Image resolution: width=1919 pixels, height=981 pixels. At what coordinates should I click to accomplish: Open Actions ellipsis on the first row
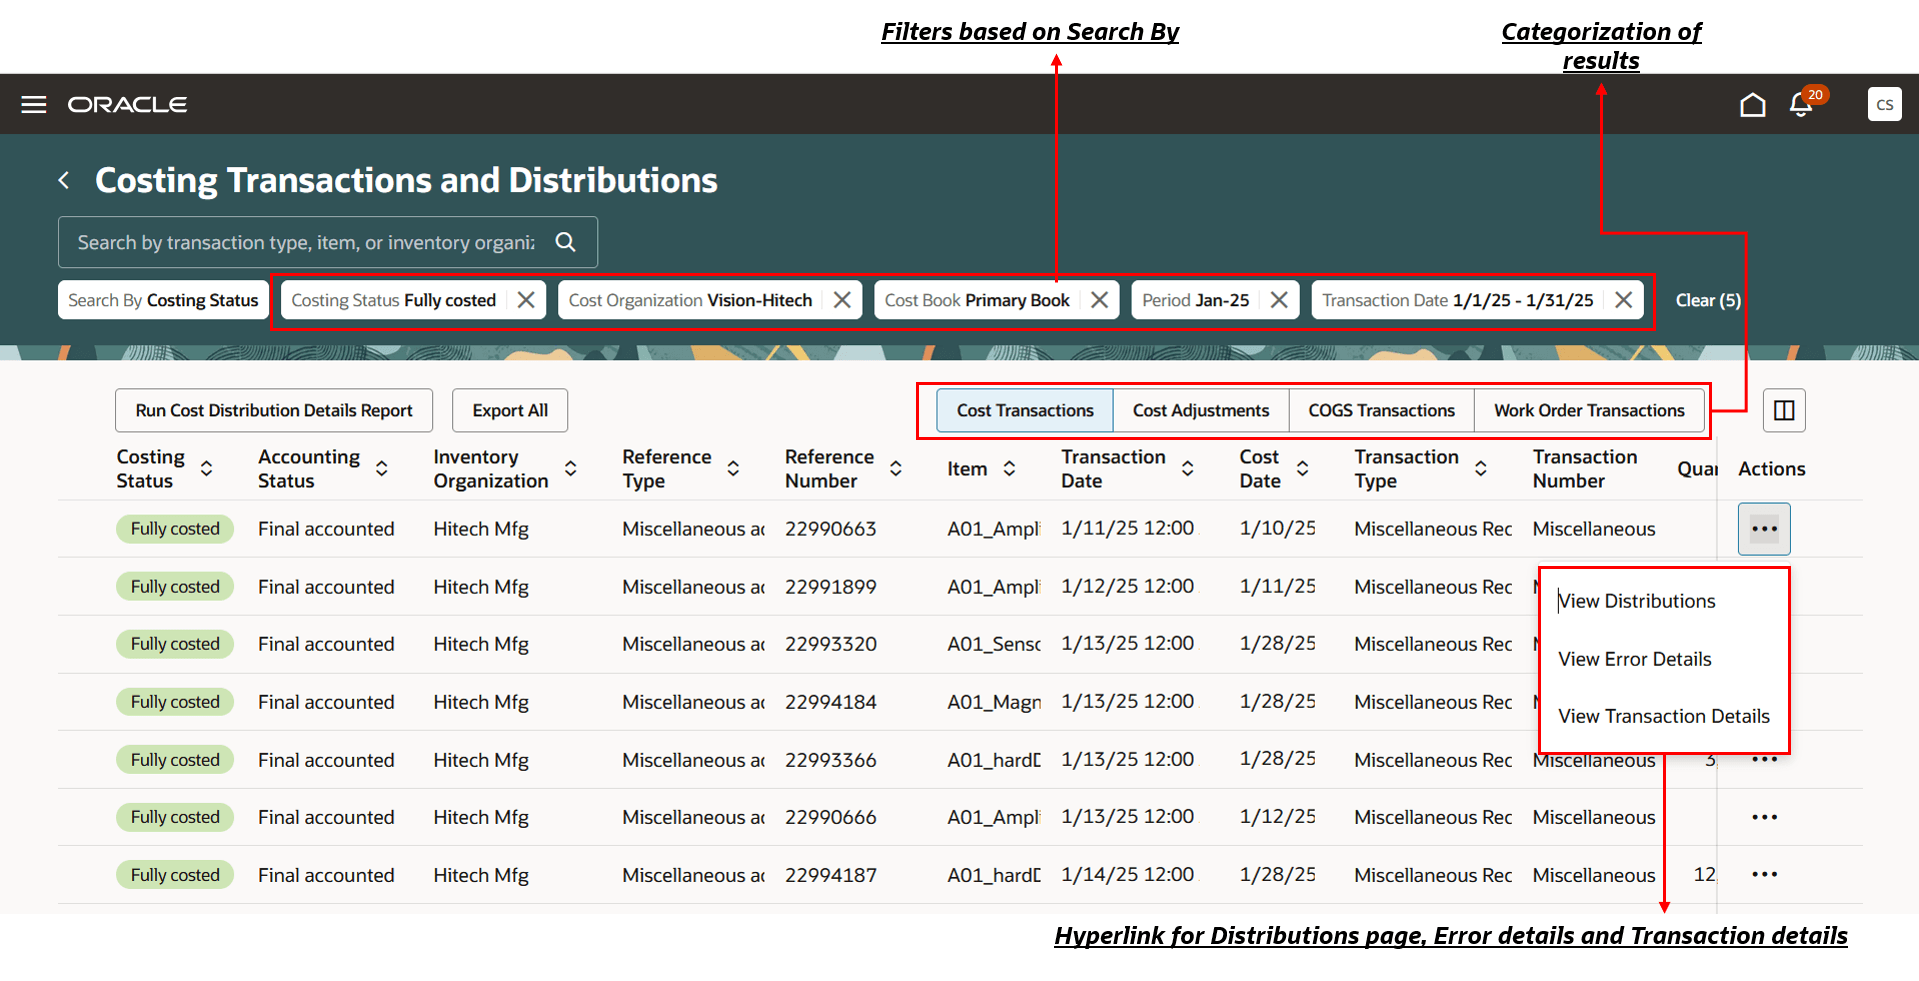click(1763, 528)
